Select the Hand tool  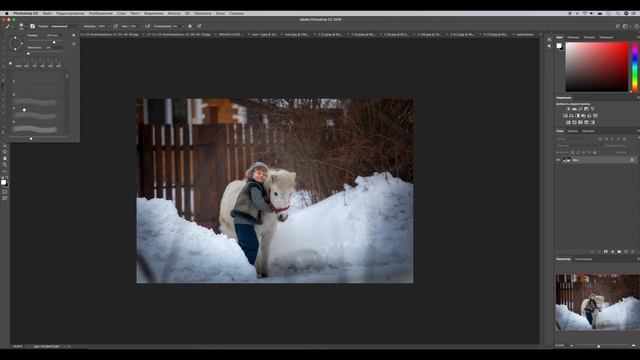point(4,158)
